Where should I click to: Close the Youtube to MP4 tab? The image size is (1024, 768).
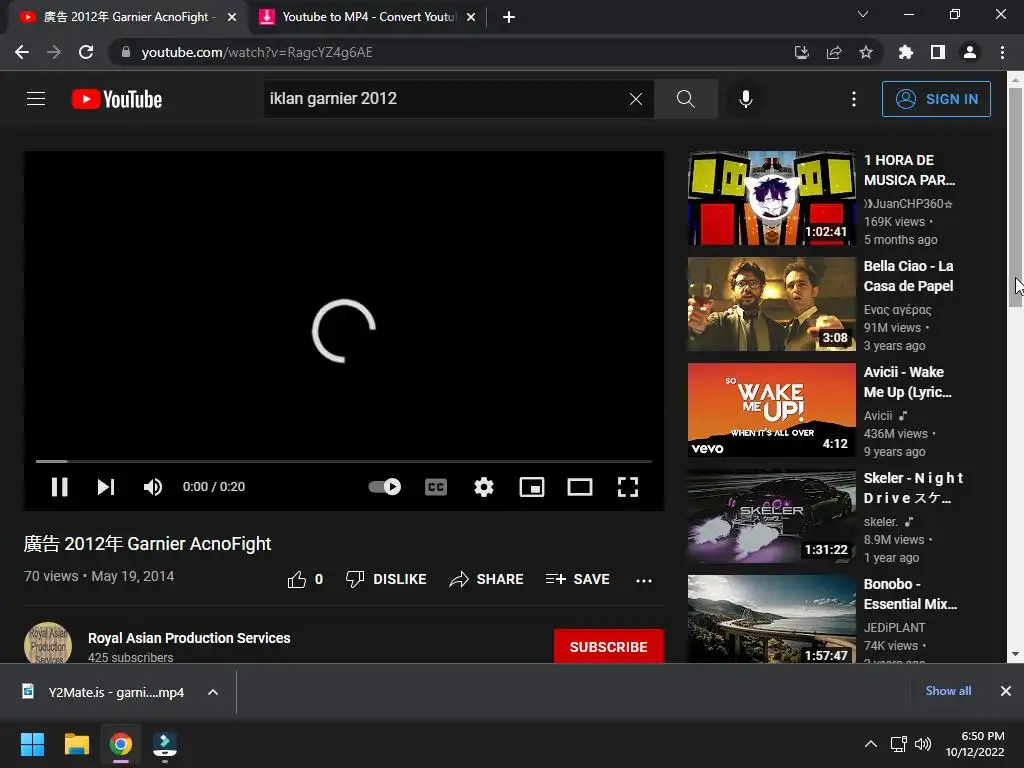(x=471, y=17)
